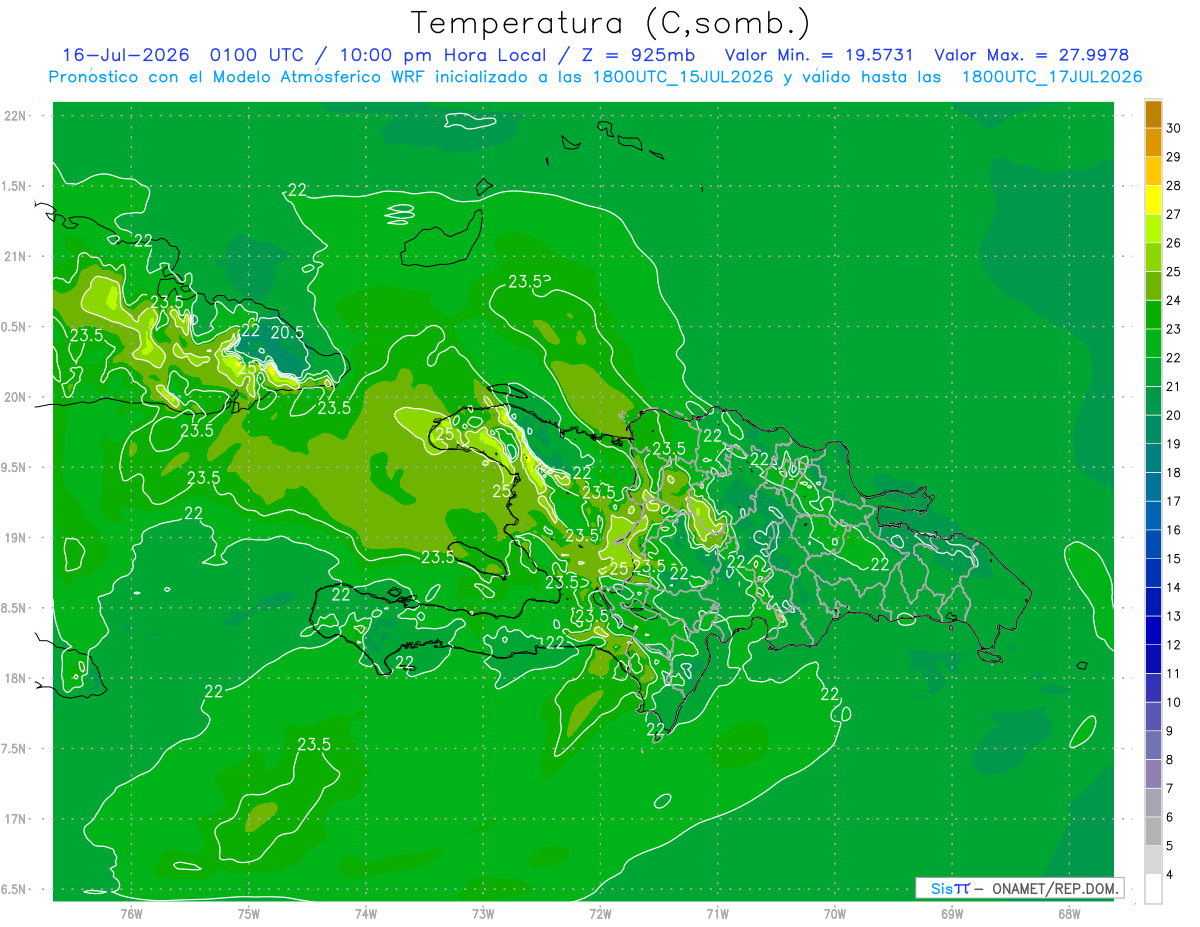Click the green legend band between 22 and 23
The width and height of the screenshot is (1200, 927).
(1153, 343)
